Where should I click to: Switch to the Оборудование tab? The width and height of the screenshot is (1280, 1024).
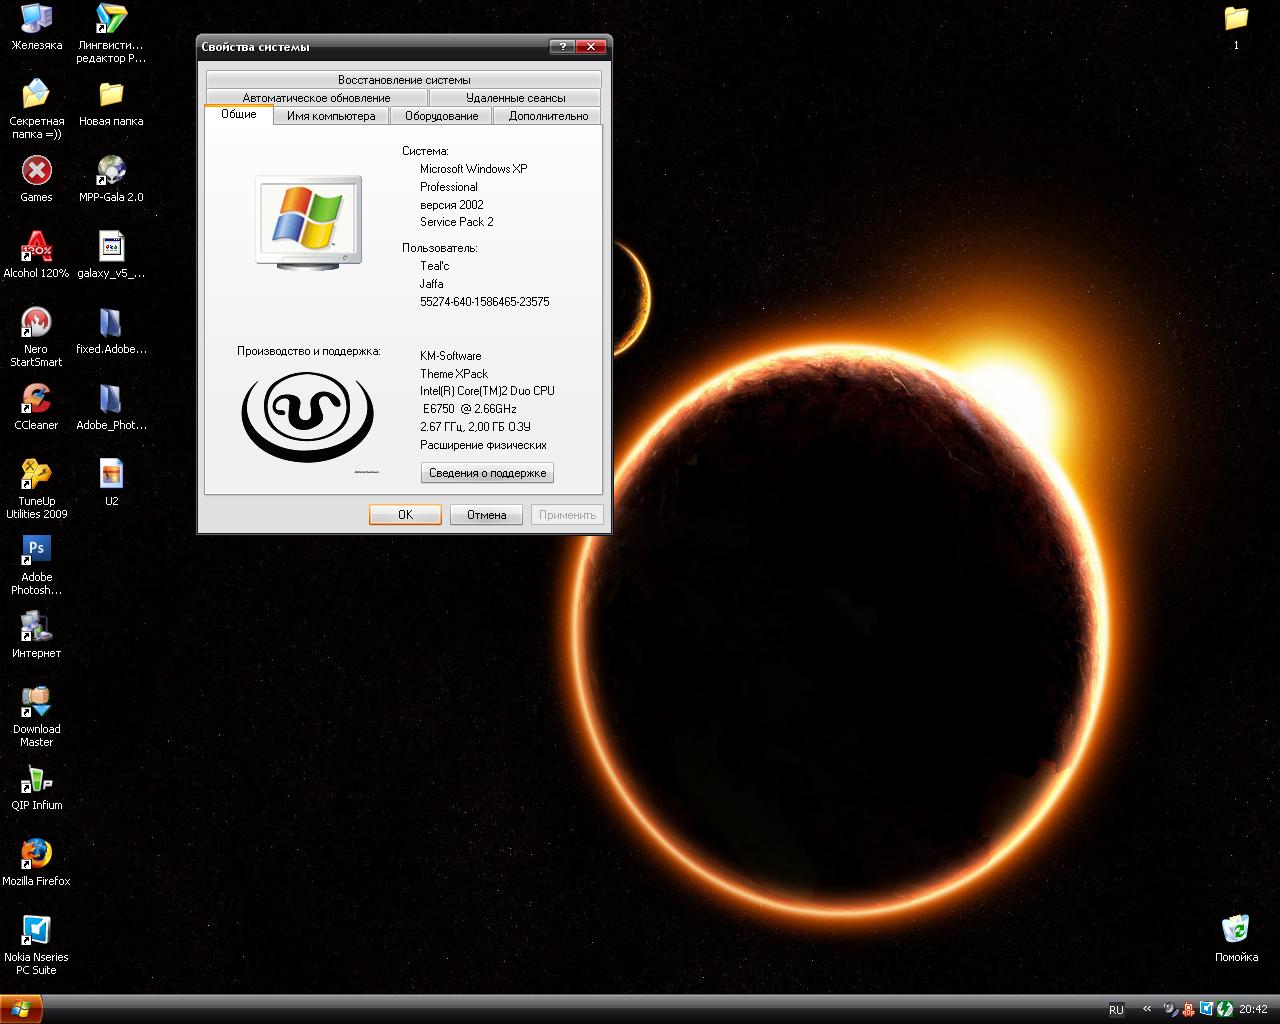pyautogui.click(x=441, y=116)
